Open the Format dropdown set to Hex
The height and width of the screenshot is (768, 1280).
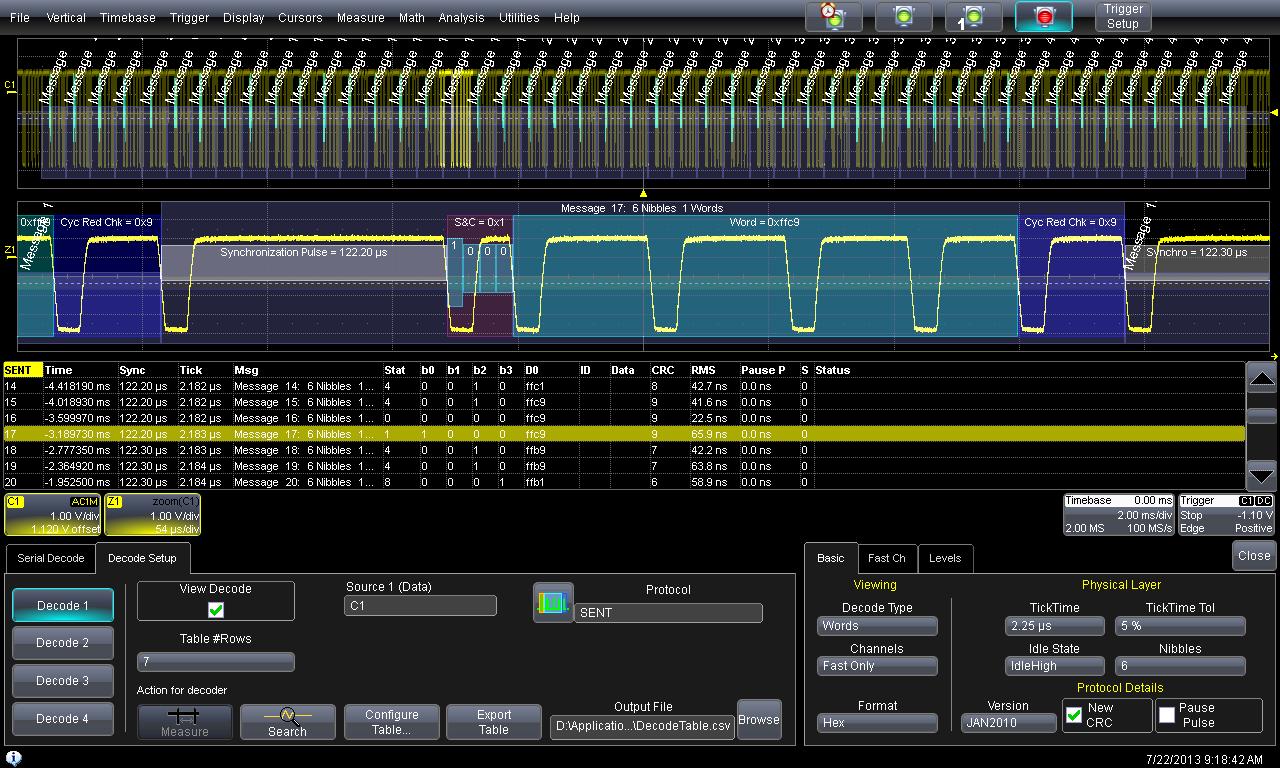click(877, 723)
